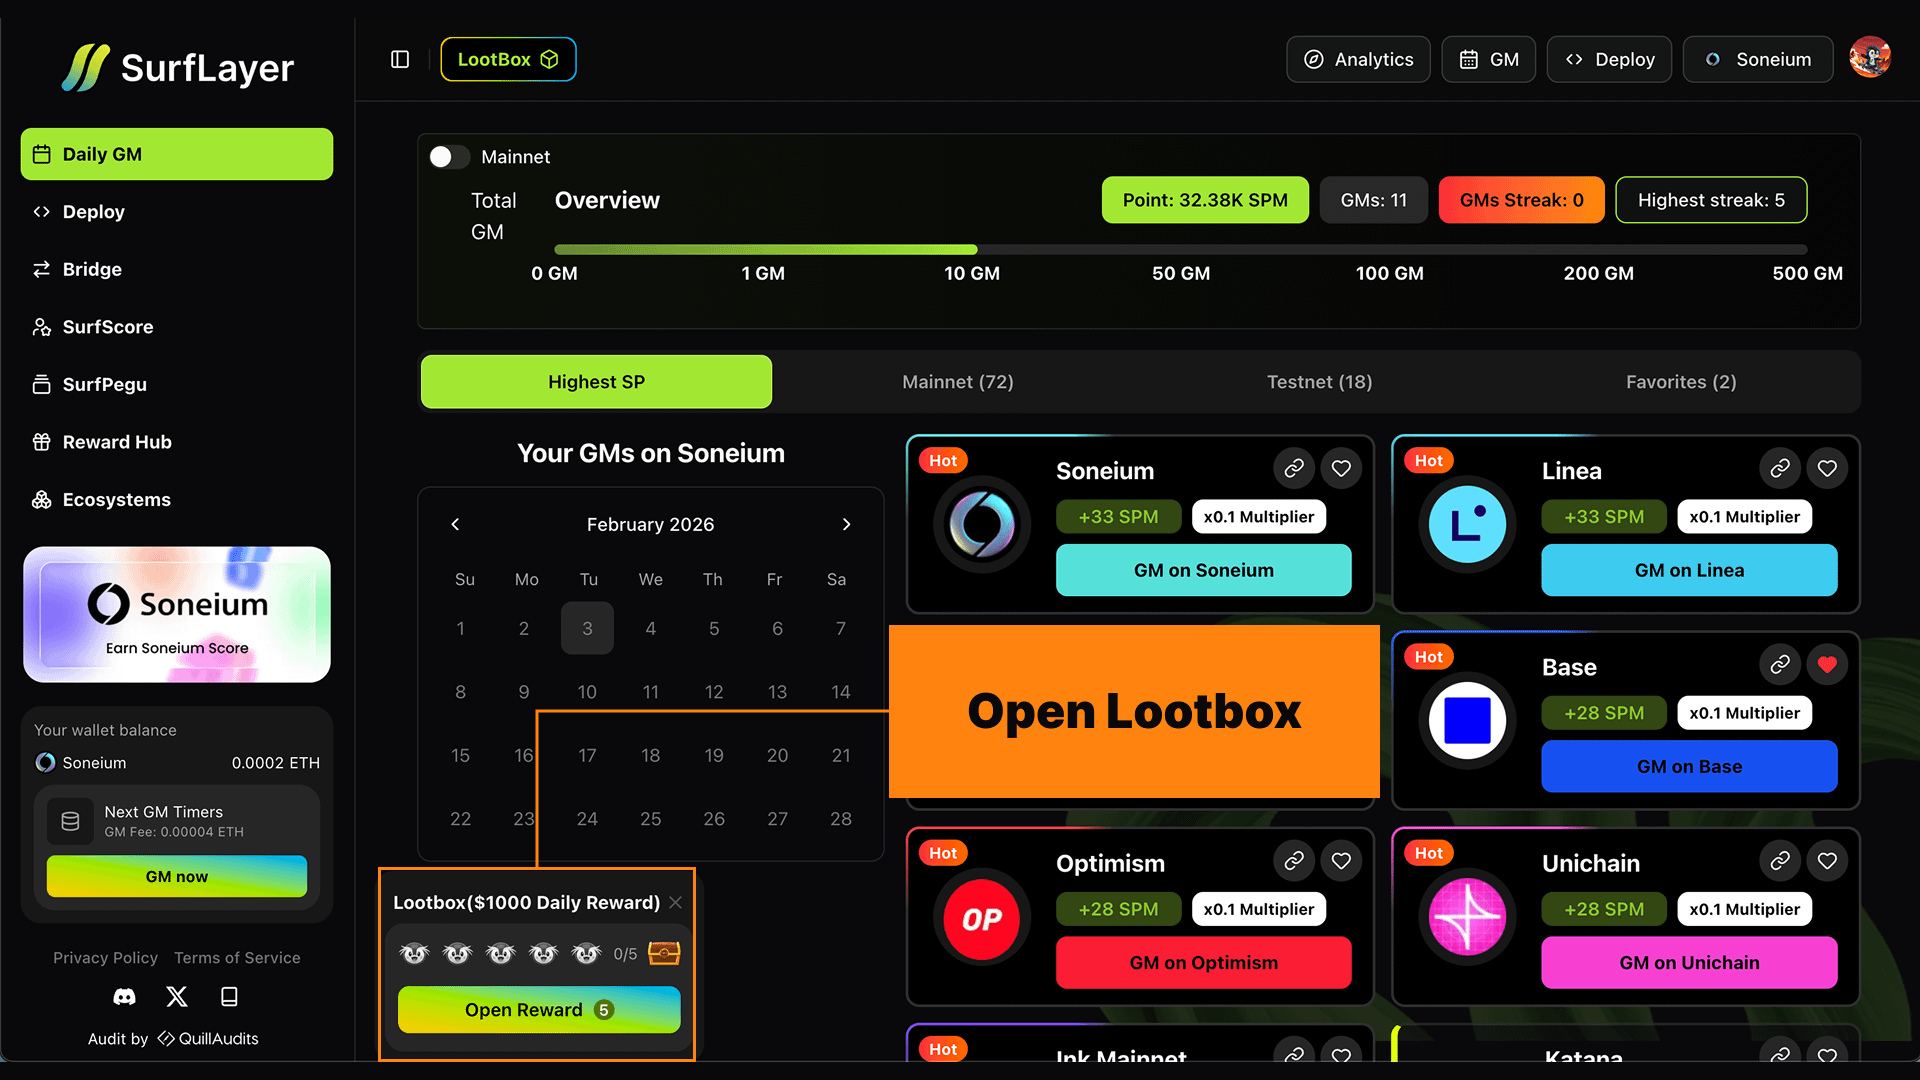
Task: Go to previous month in calendar
Action: click(455, 524)
